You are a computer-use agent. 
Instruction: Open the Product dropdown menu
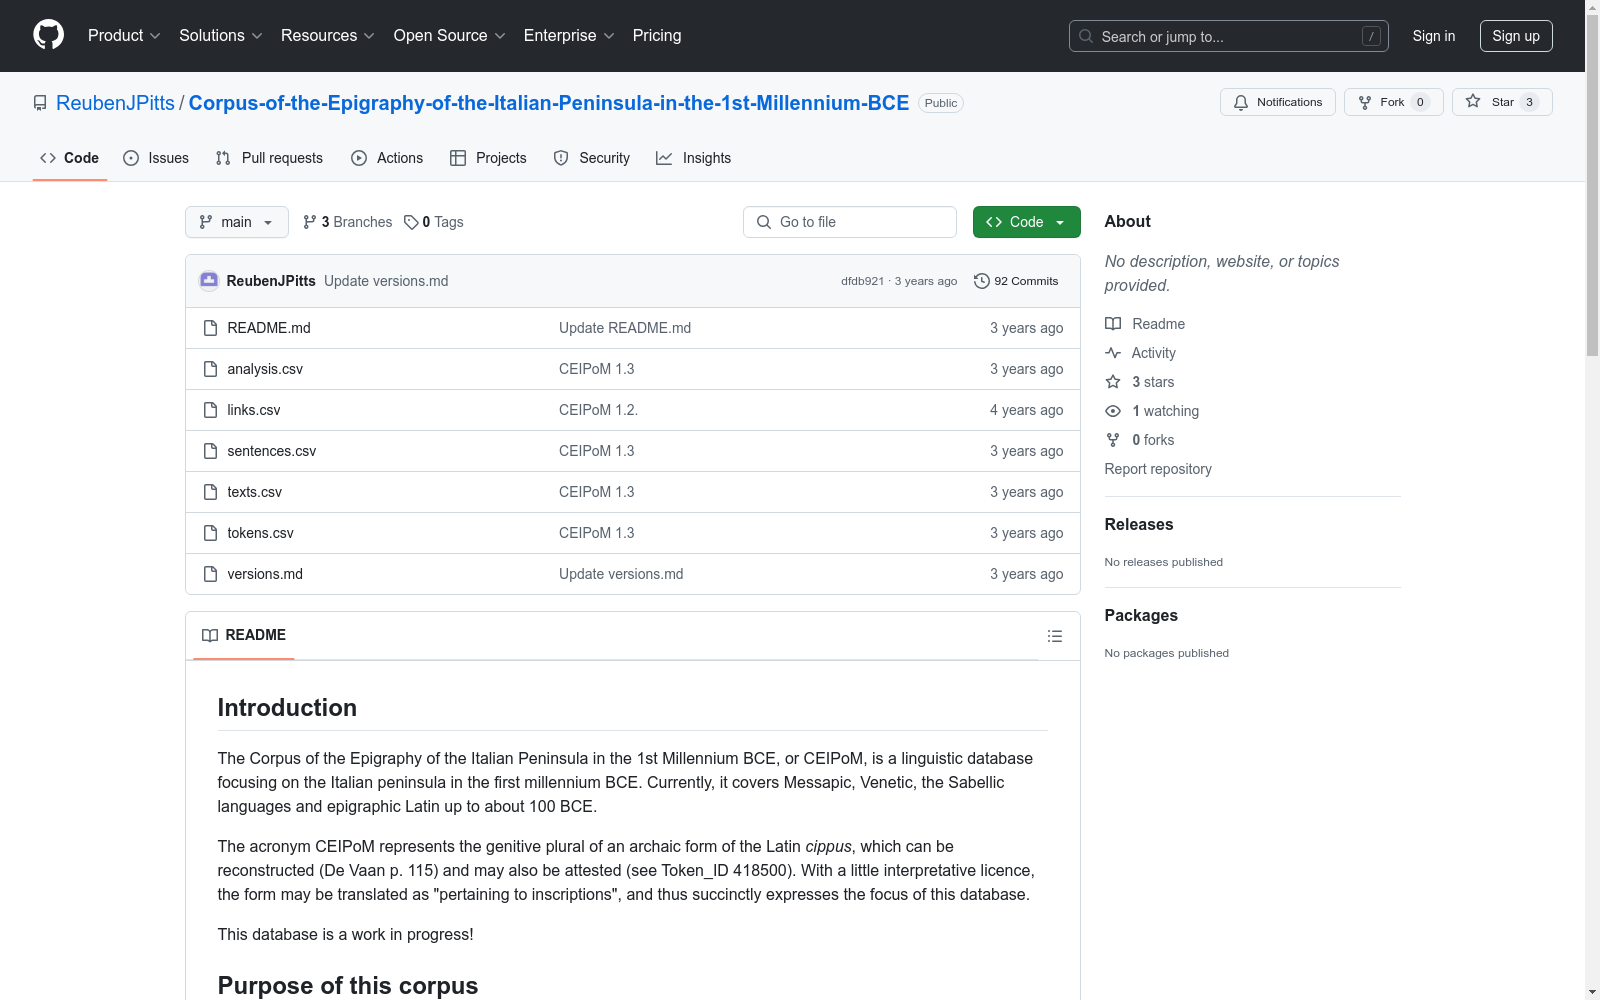coord(124,35)
